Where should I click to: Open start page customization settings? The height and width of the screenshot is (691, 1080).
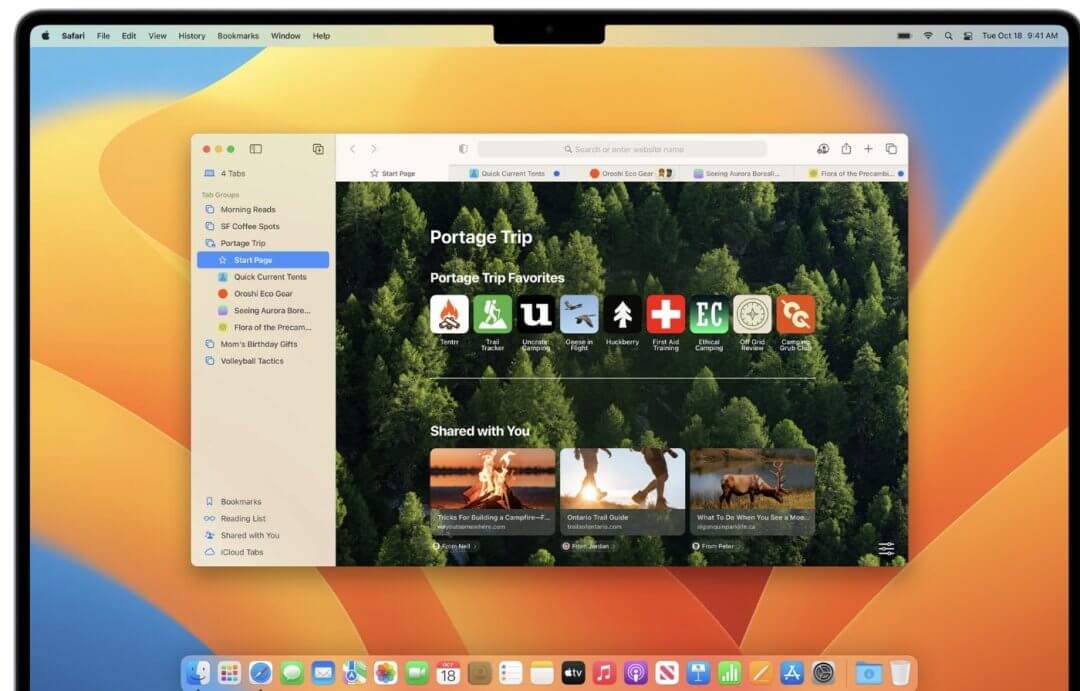click(x=886, y=549)
